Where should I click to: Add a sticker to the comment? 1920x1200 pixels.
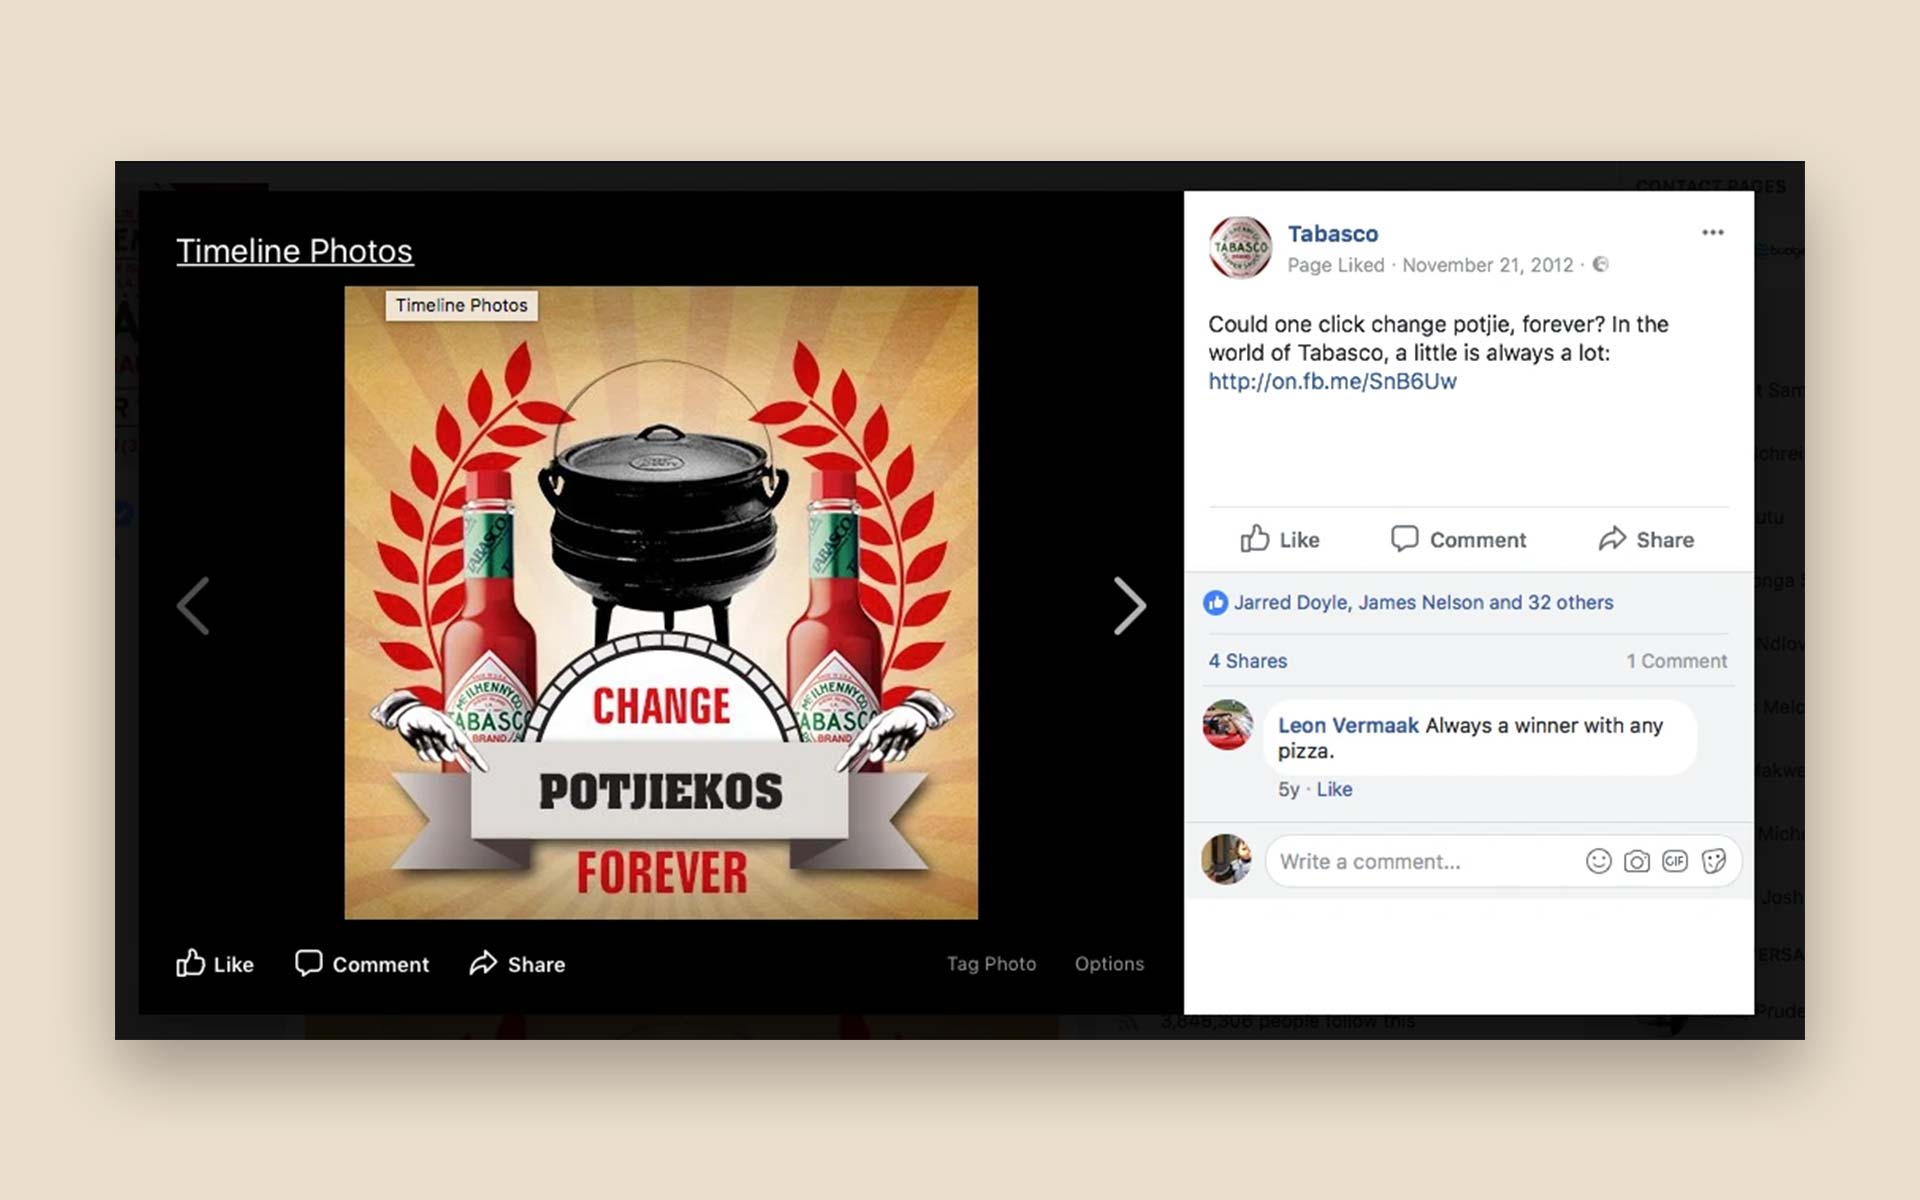click(1714, 861)
